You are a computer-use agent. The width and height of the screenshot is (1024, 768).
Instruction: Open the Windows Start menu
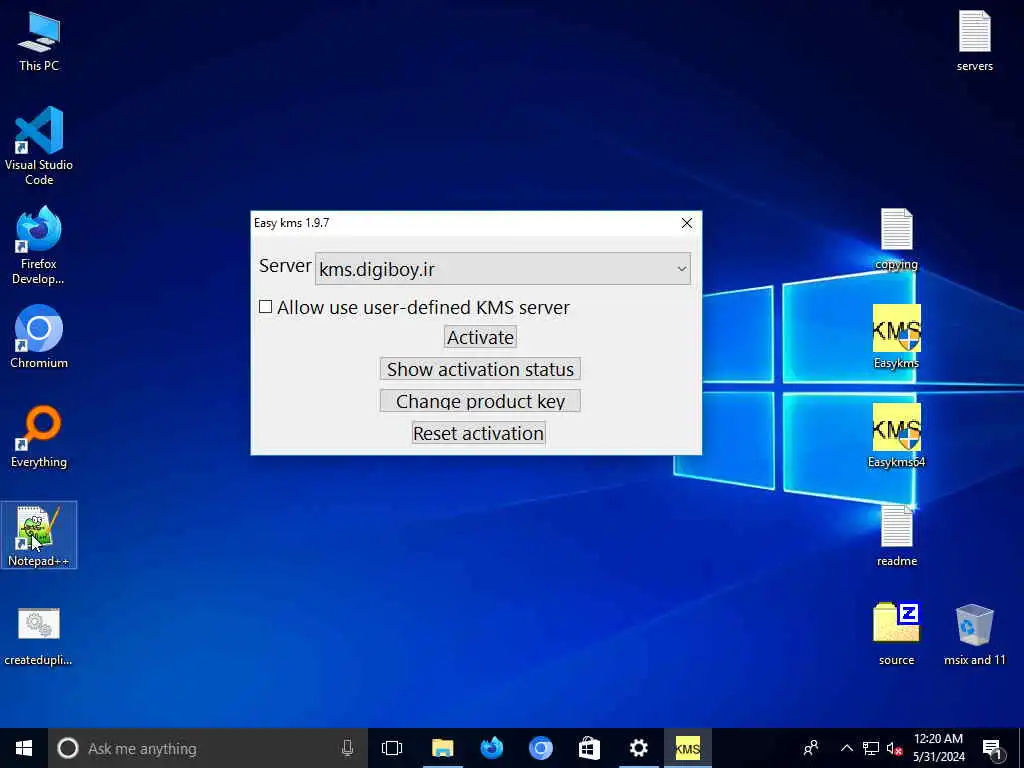coord(24,748)
